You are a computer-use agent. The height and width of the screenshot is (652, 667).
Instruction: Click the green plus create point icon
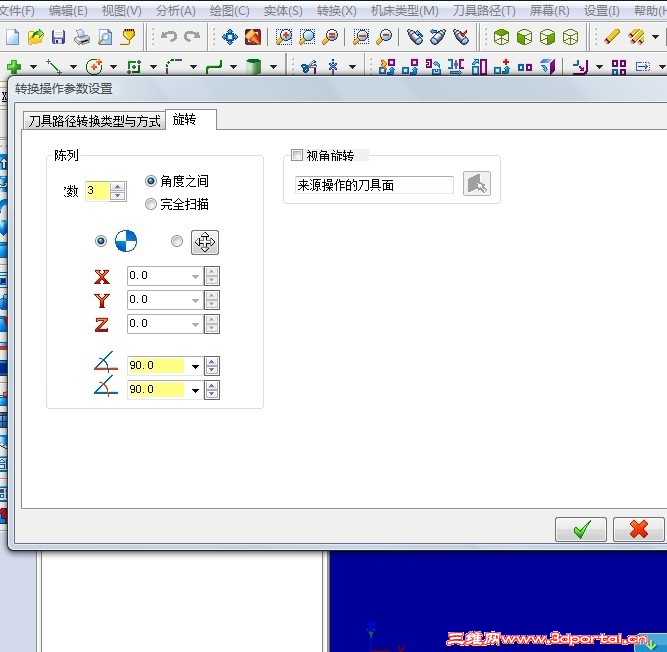point(14,66)
